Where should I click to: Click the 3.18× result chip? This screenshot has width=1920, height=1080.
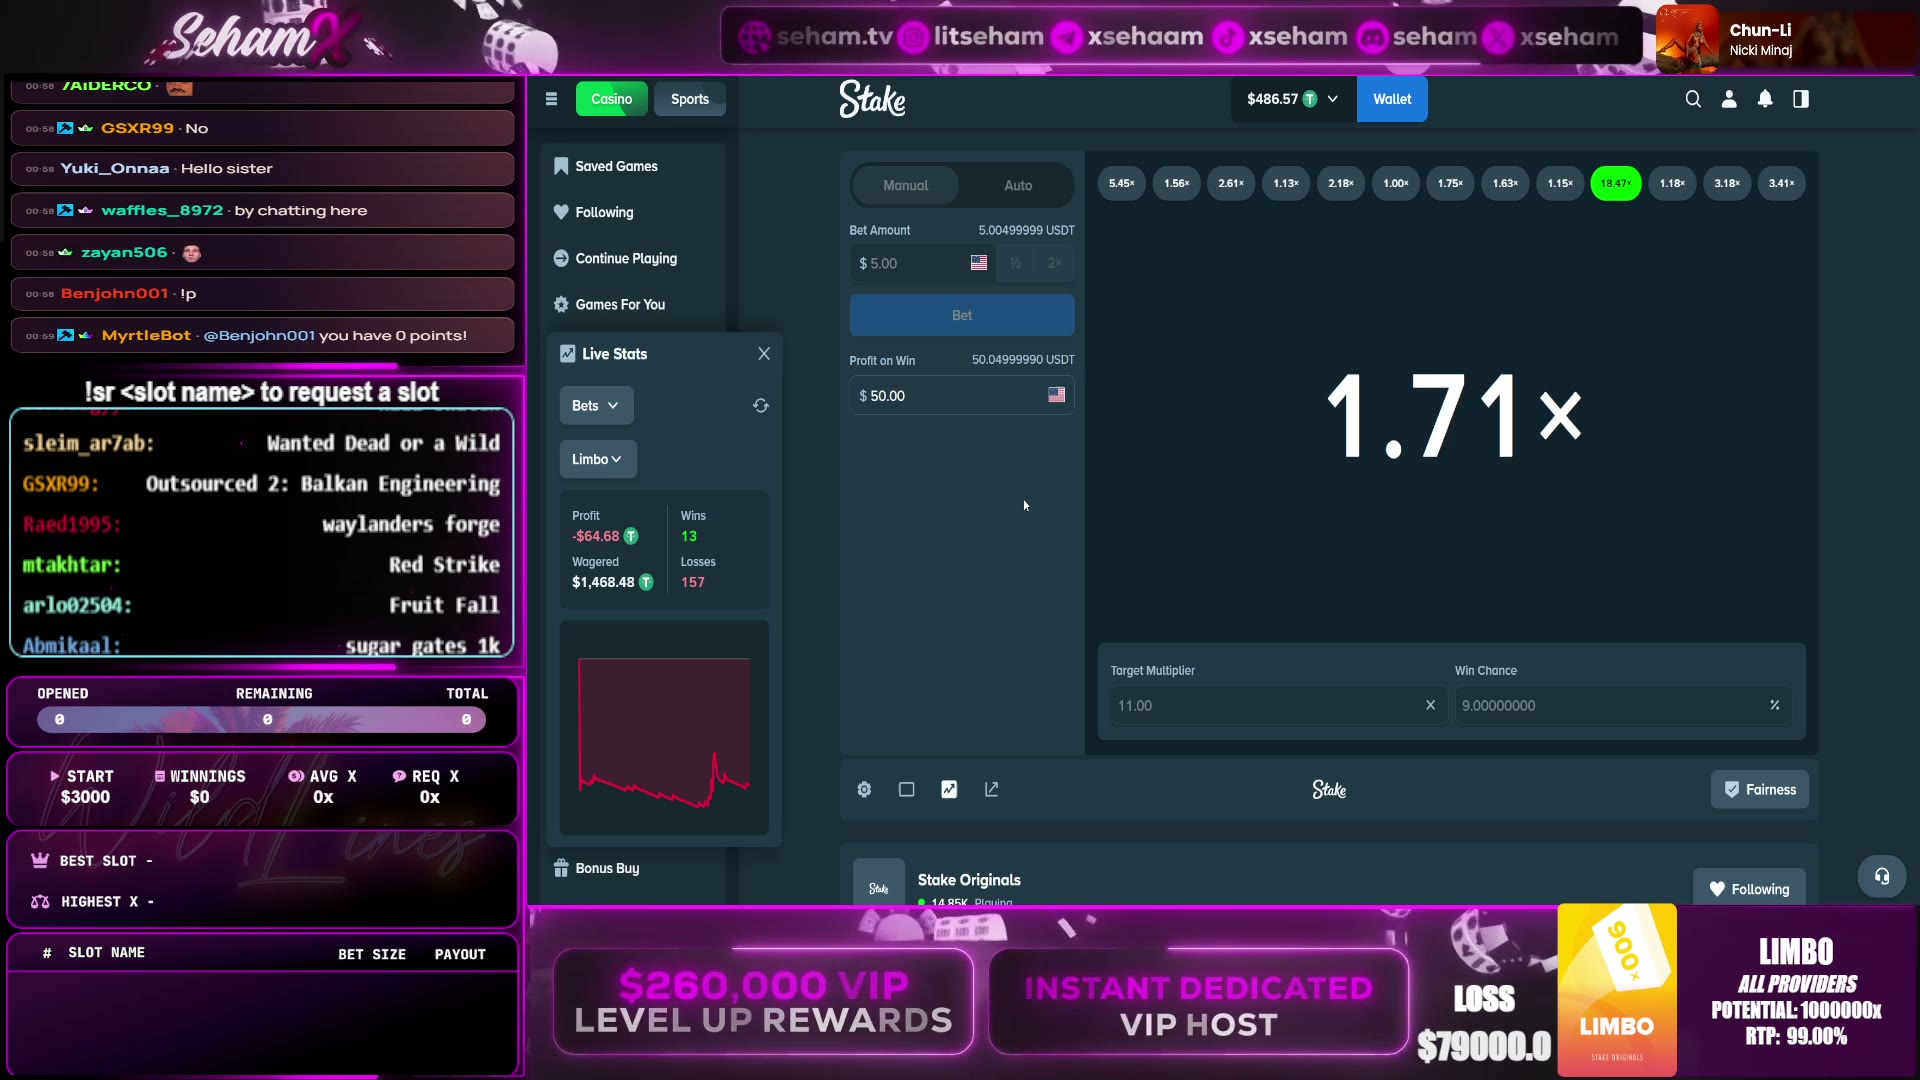click(x=1727, y=183)
